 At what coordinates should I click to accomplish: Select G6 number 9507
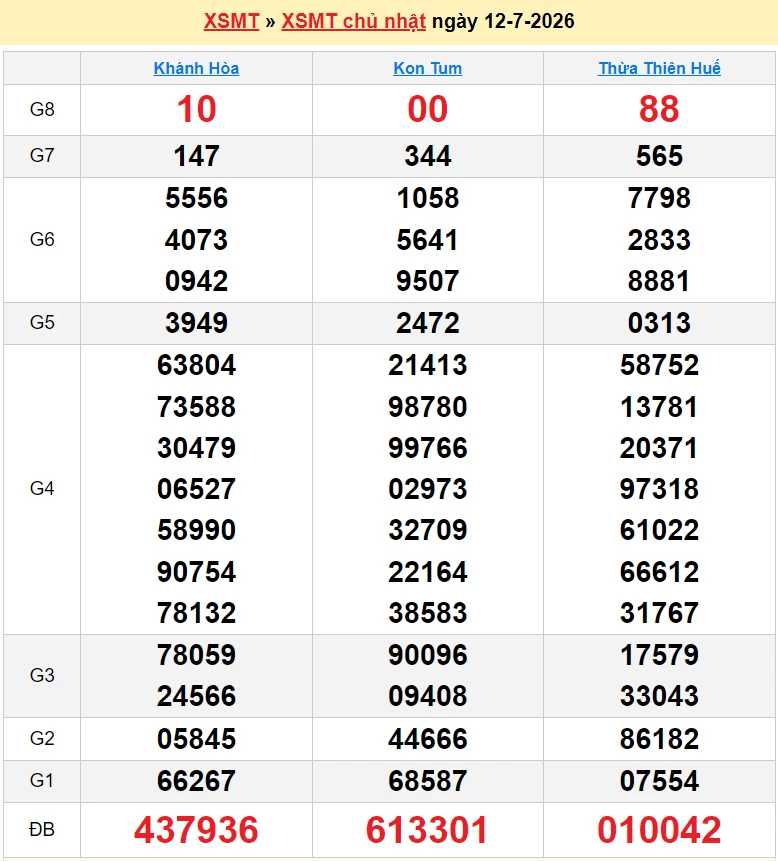click(428, 281)
